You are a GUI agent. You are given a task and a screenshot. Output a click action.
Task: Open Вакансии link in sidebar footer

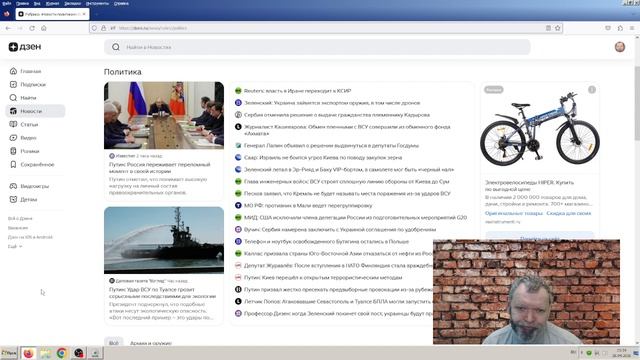[x=18, y=228]
